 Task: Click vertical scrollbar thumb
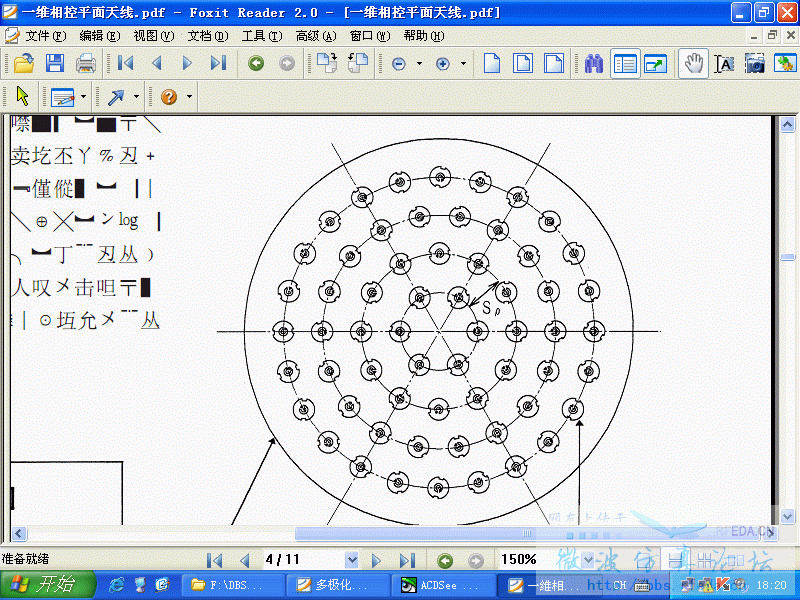(787, 258)
